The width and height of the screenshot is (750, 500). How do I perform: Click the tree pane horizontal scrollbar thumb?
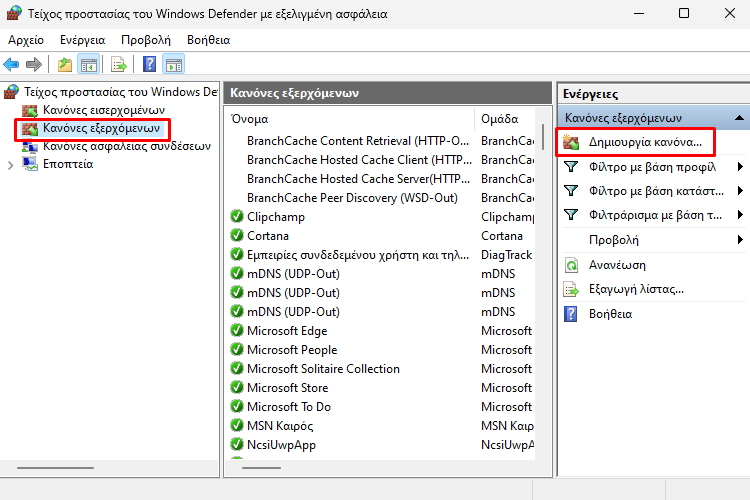tap(55, 467)
